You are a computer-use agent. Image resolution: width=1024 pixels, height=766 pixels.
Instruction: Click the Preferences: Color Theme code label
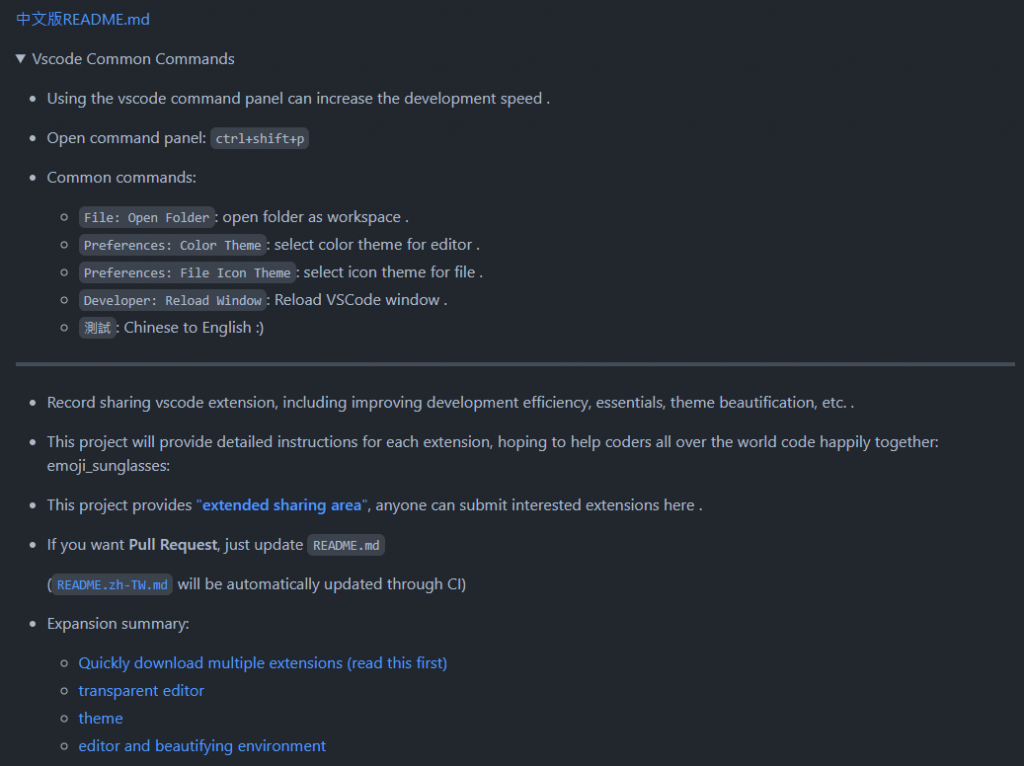click(172, 245)
